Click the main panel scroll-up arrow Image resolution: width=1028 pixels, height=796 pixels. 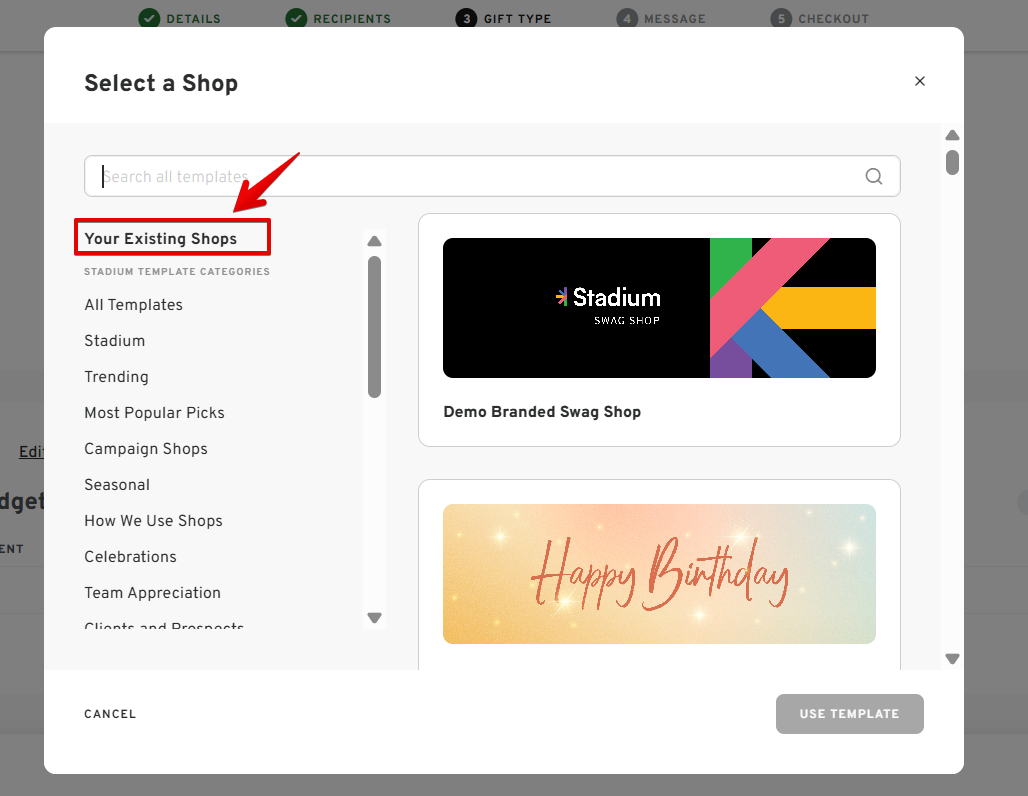coord(952,136)
